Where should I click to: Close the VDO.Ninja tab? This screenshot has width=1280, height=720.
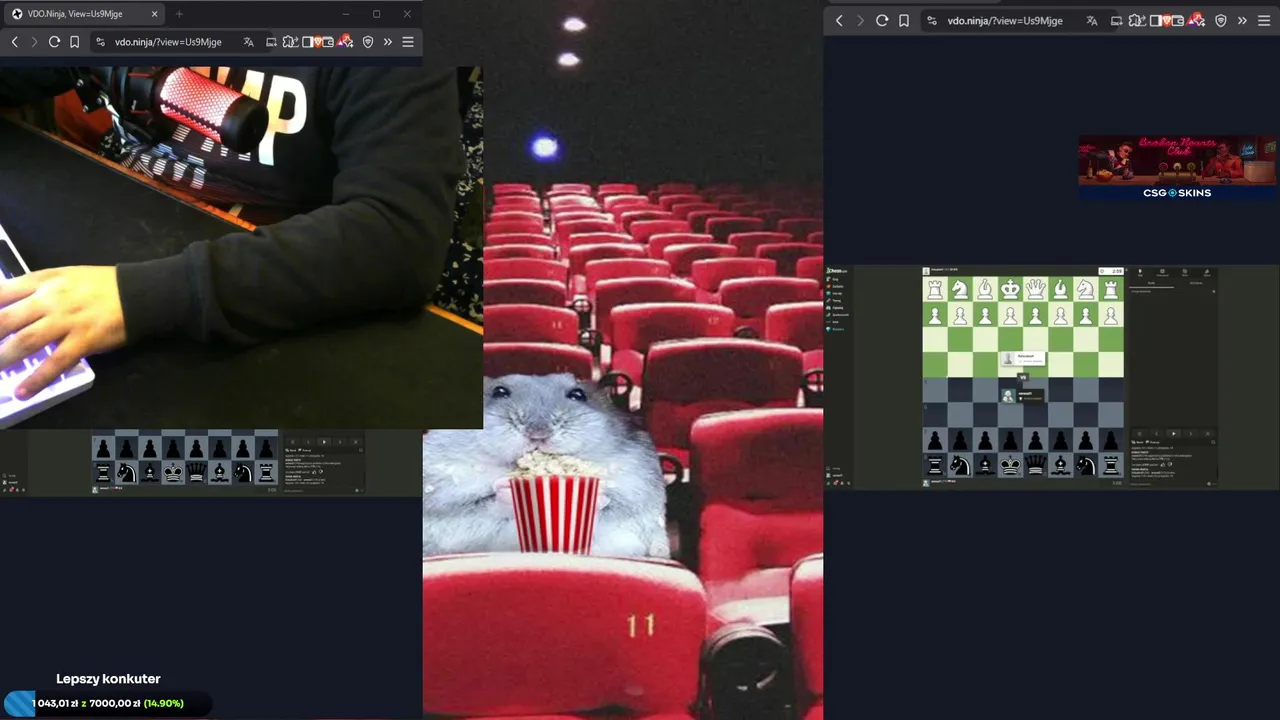pyautogui.click(x=154, y=14)
